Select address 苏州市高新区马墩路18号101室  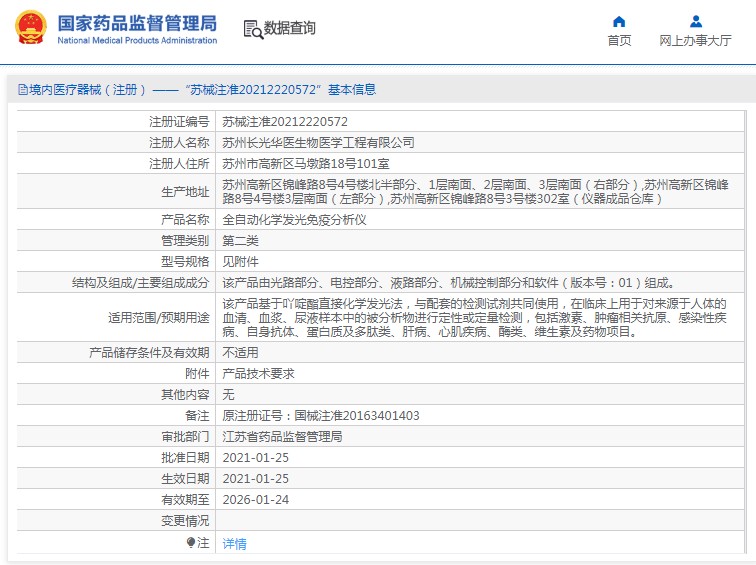pyautogui.click(x=306, y=164)
